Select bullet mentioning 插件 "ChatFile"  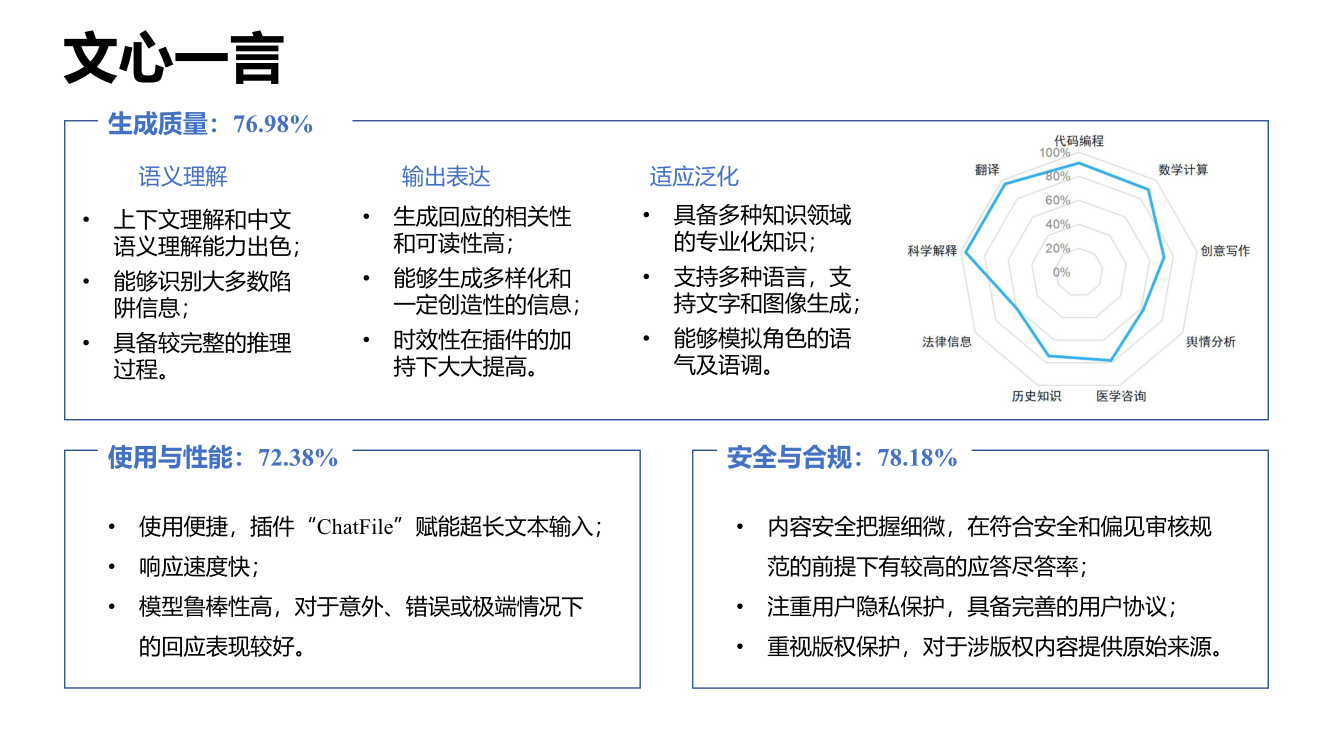pos(370,527)
